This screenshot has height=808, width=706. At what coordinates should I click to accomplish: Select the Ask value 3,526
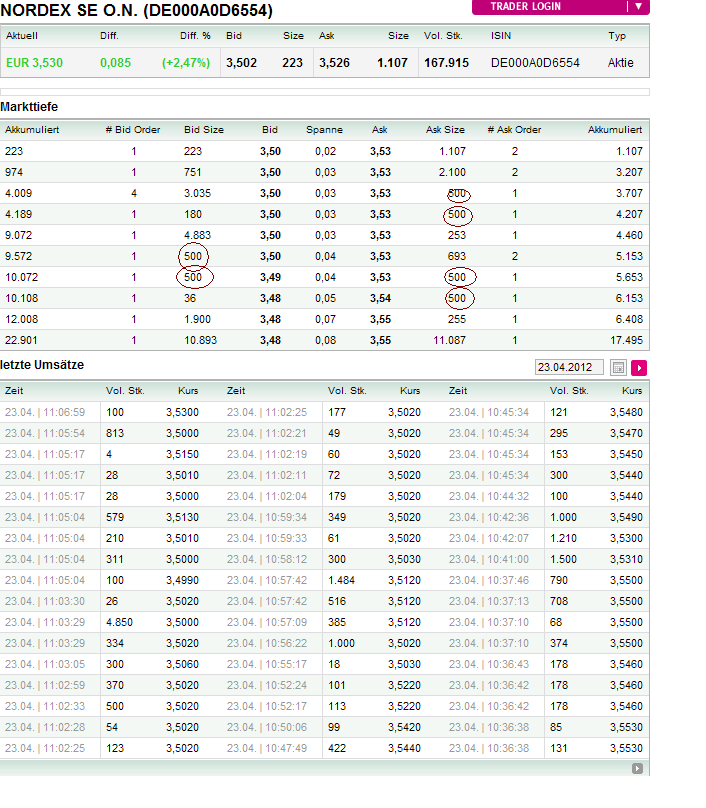pyautogui.click(x=334, y=63)
